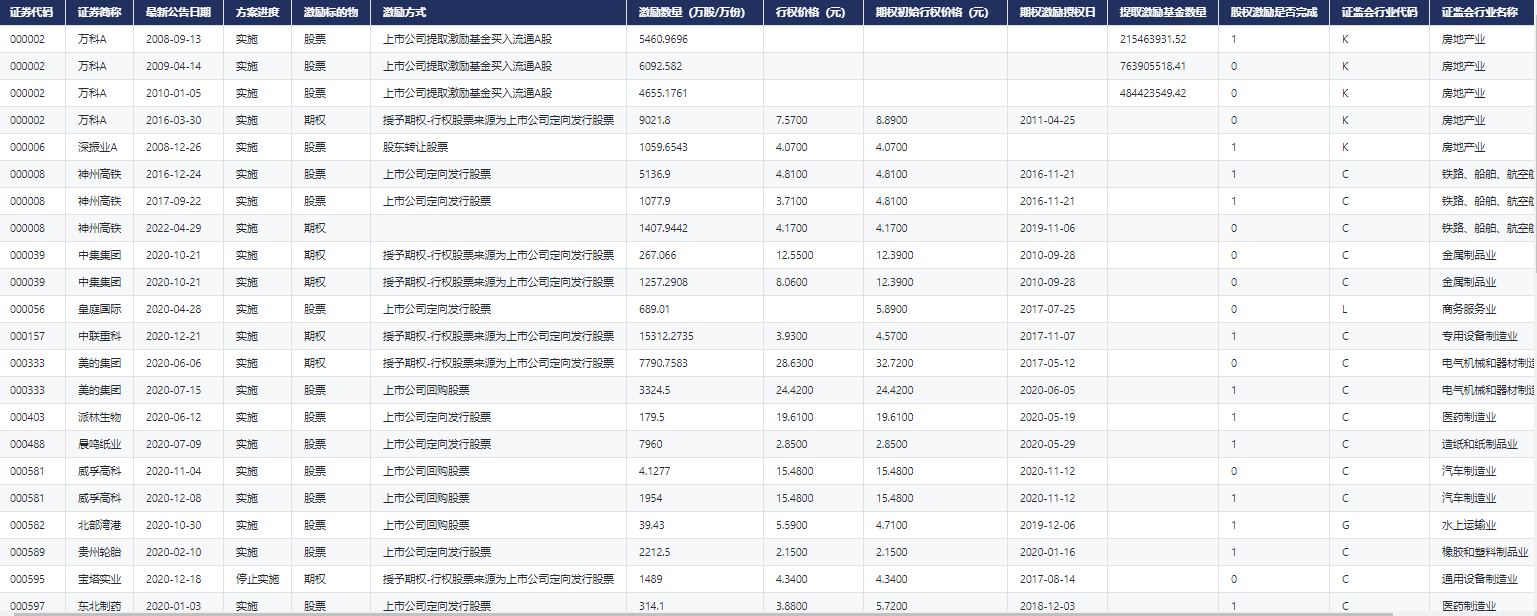Select the company name 皇庭国际
The image size is (1537, 616).
tap(99, 309)
